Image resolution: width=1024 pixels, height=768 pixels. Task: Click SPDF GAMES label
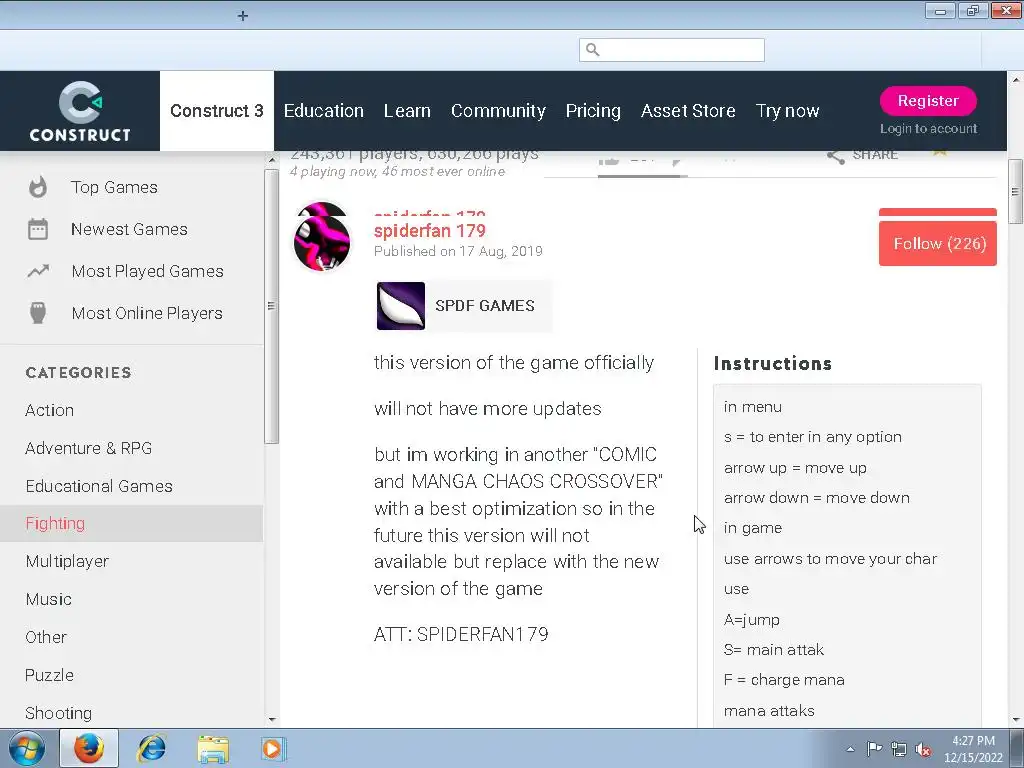[485, 306]
